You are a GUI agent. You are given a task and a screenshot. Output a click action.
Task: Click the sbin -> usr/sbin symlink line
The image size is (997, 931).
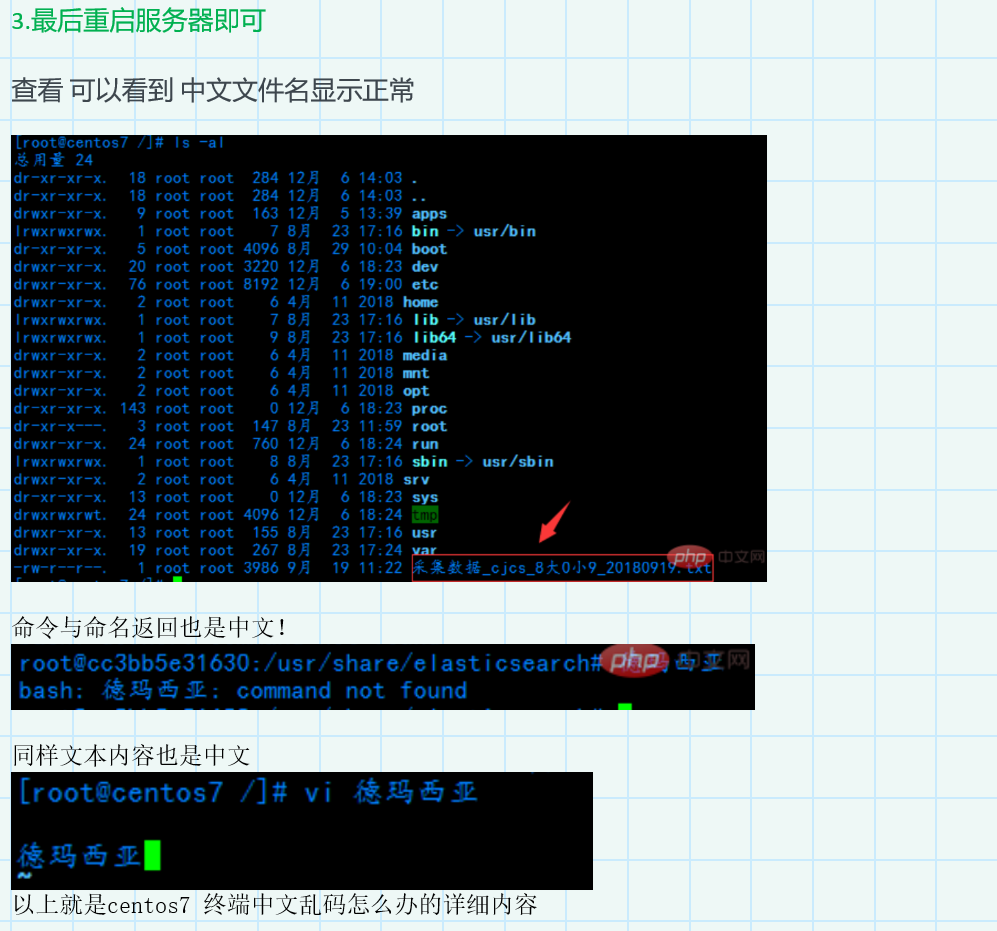[482, 462]
